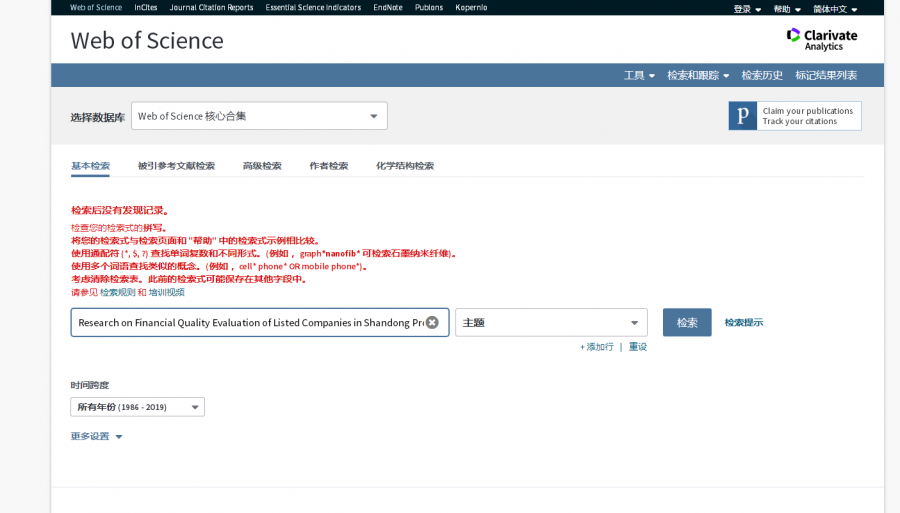The width and height of the screenshot is (900, 513).
Task: Expand 更多设置 section
Action: 96,437
